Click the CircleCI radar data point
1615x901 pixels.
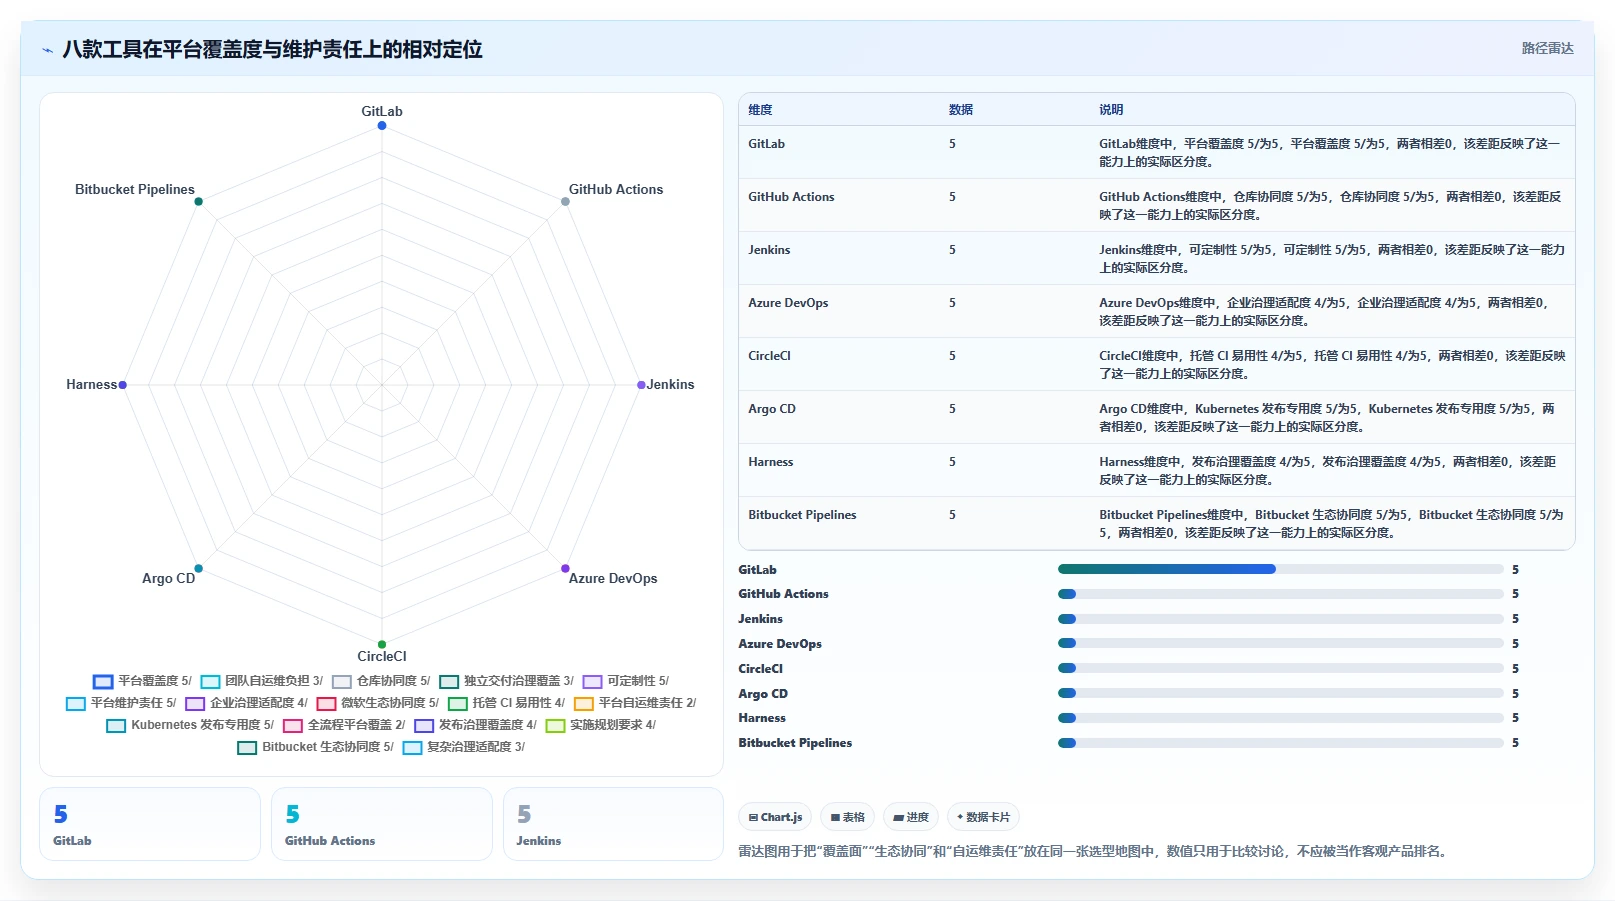tap(382, 644)
